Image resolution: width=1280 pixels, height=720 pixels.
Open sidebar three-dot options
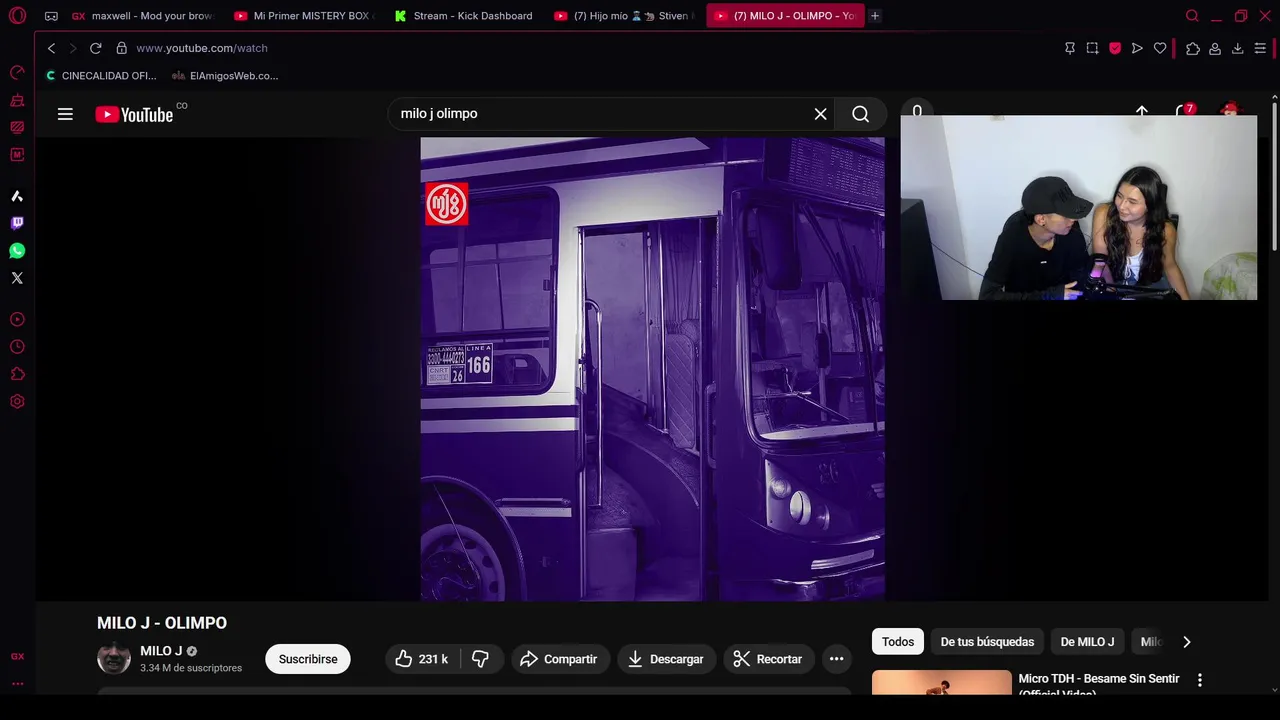coord(17,684)
